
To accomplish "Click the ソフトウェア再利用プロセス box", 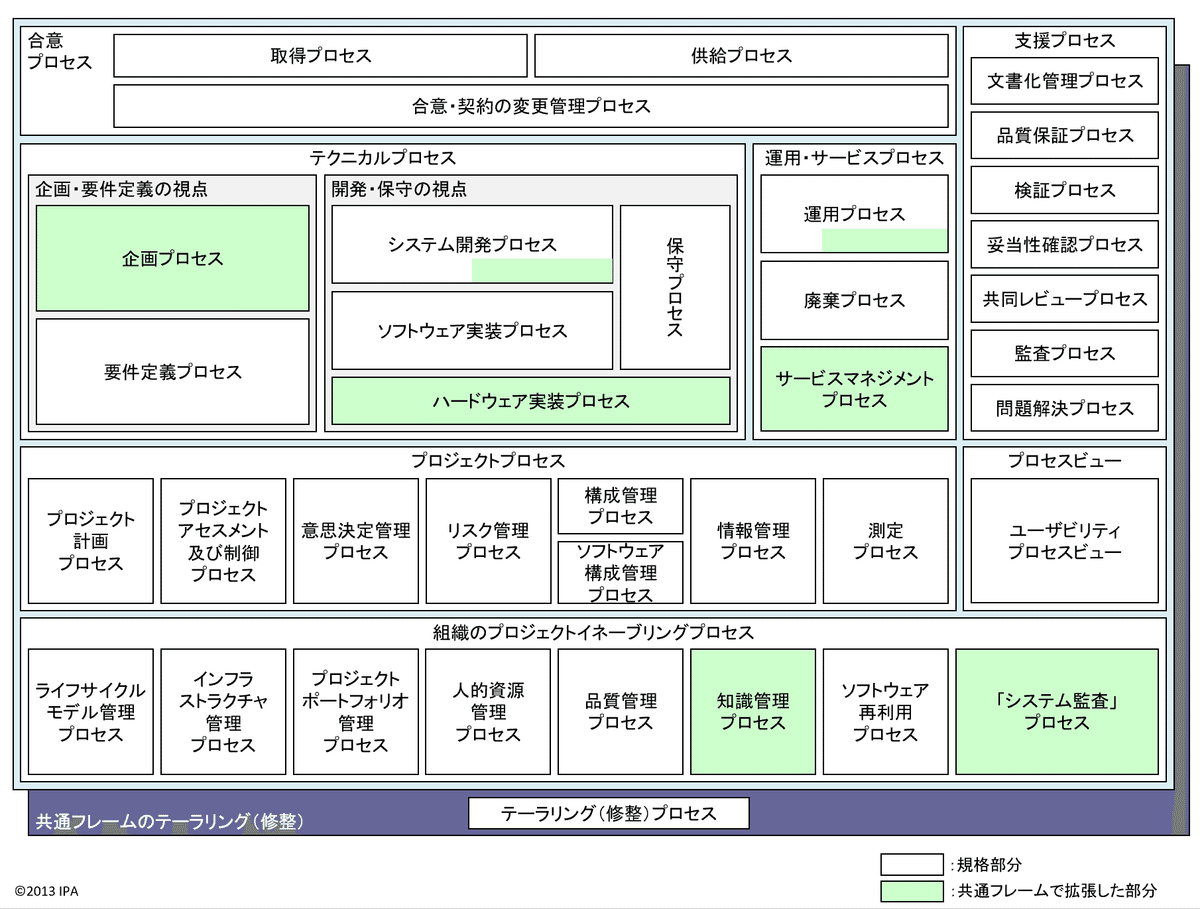I will click(x=885, y=712).
